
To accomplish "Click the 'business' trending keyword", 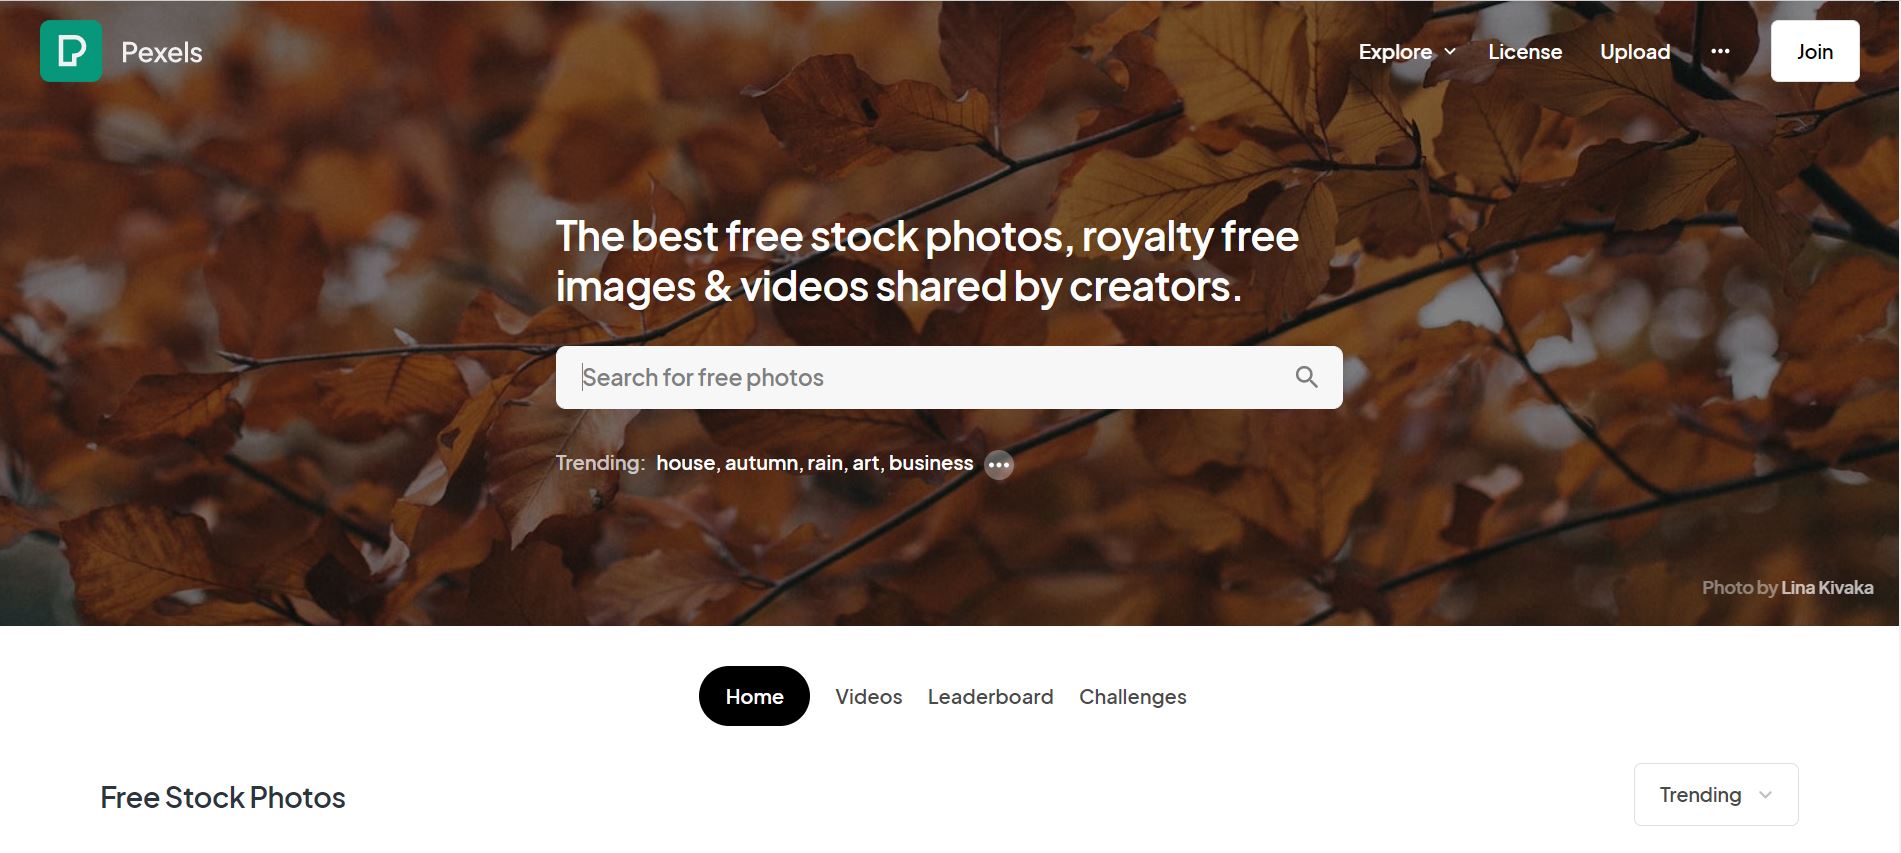I will click(x=931, y=463).
